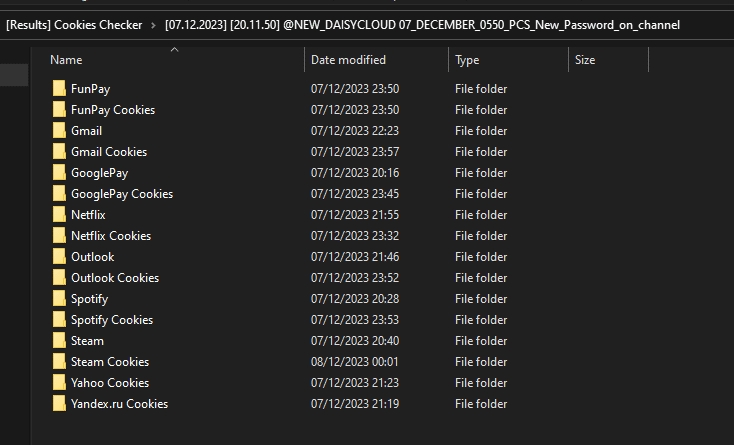Click File folder type in Yahoo Cookies row
This screenshot has height=445, width=734.
[481, 383]
